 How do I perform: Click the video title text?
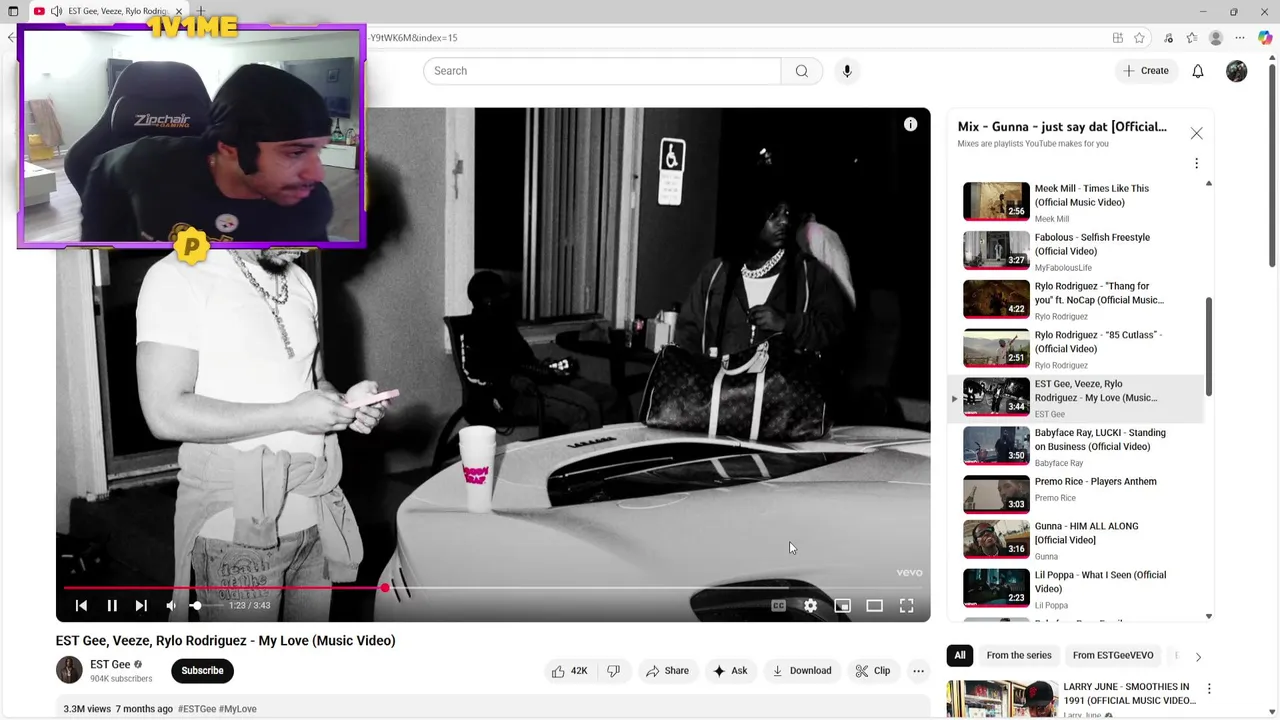coord(225,640)
